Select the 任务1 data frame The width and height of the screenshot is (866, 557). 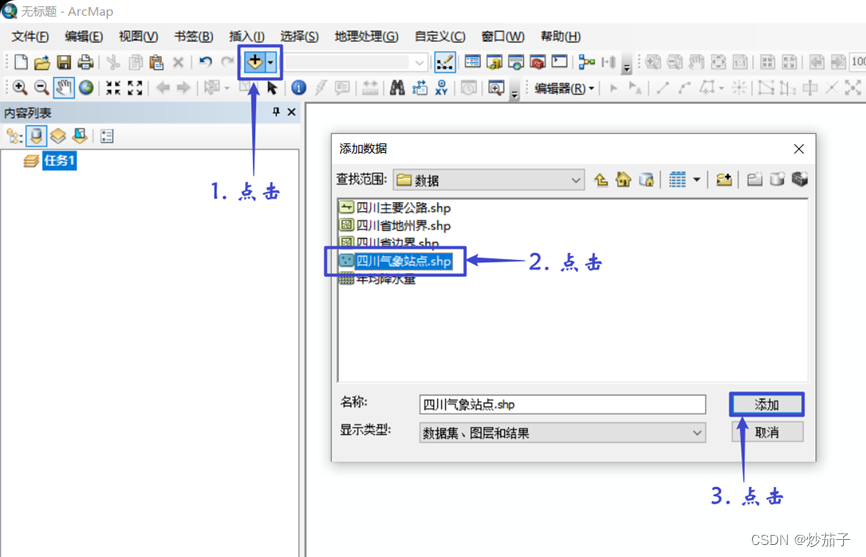coord(59,161)
